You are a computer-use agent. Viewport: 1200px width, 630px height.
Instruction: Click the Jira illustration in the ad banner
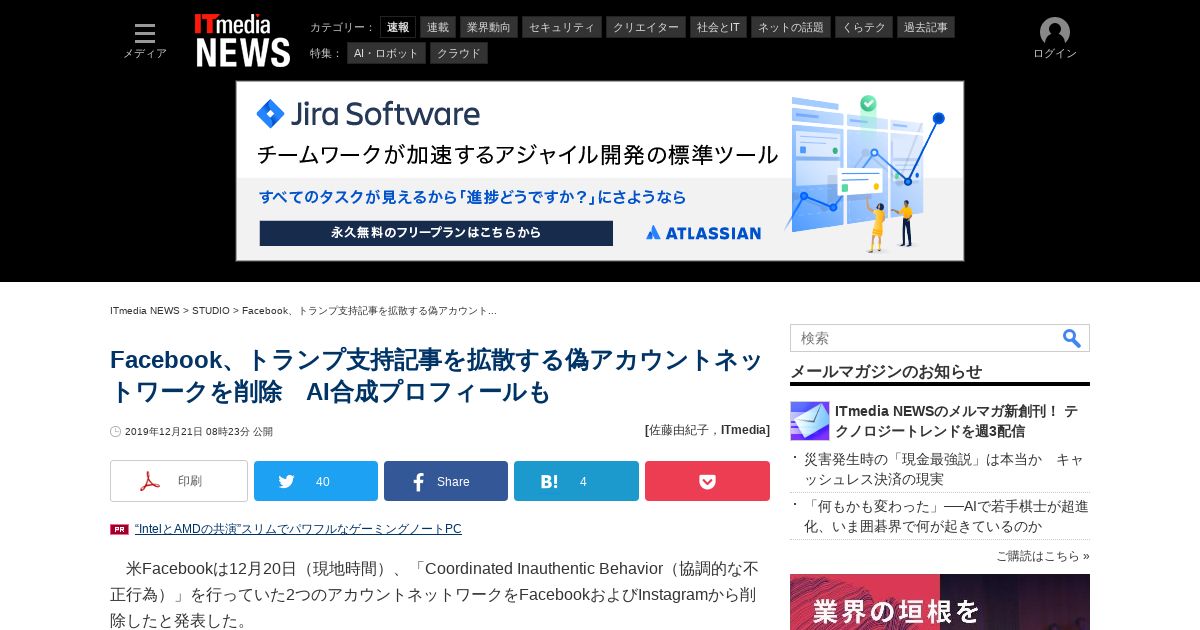click(x=865, y=173)
